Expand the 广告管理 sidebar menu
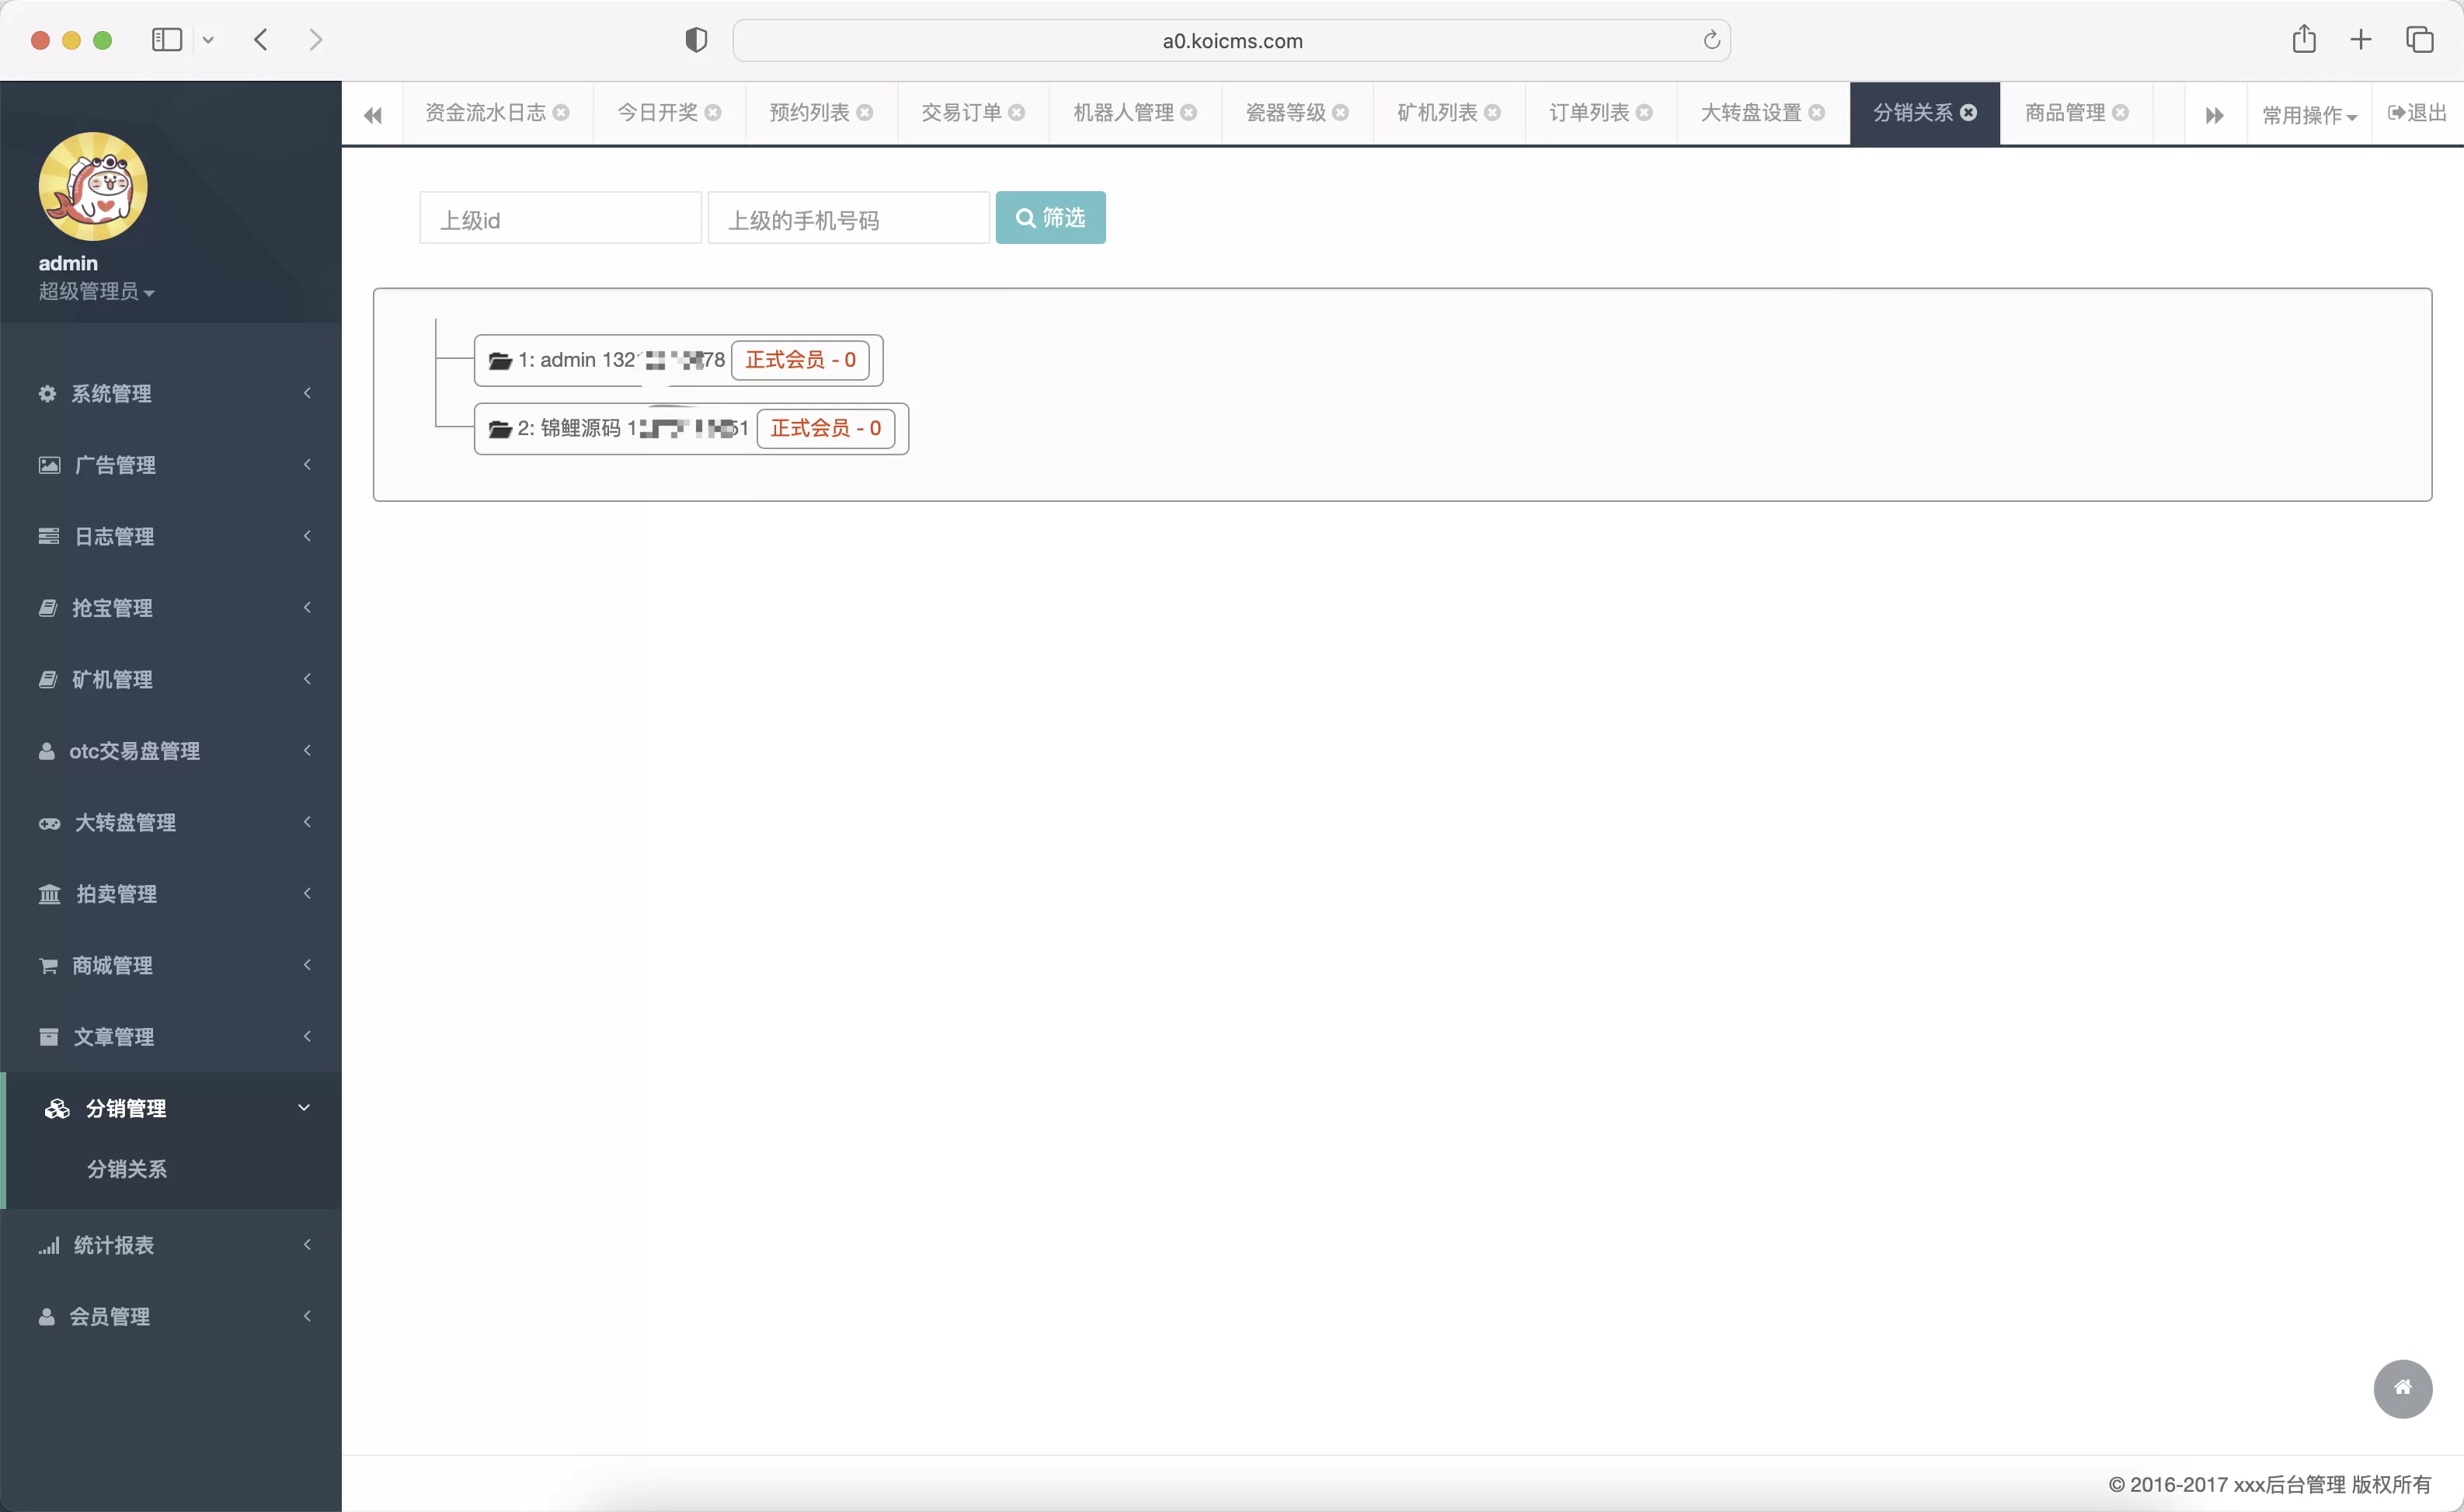The width and height of the screenshot is (2464, 1512). (x=171, y=465)
